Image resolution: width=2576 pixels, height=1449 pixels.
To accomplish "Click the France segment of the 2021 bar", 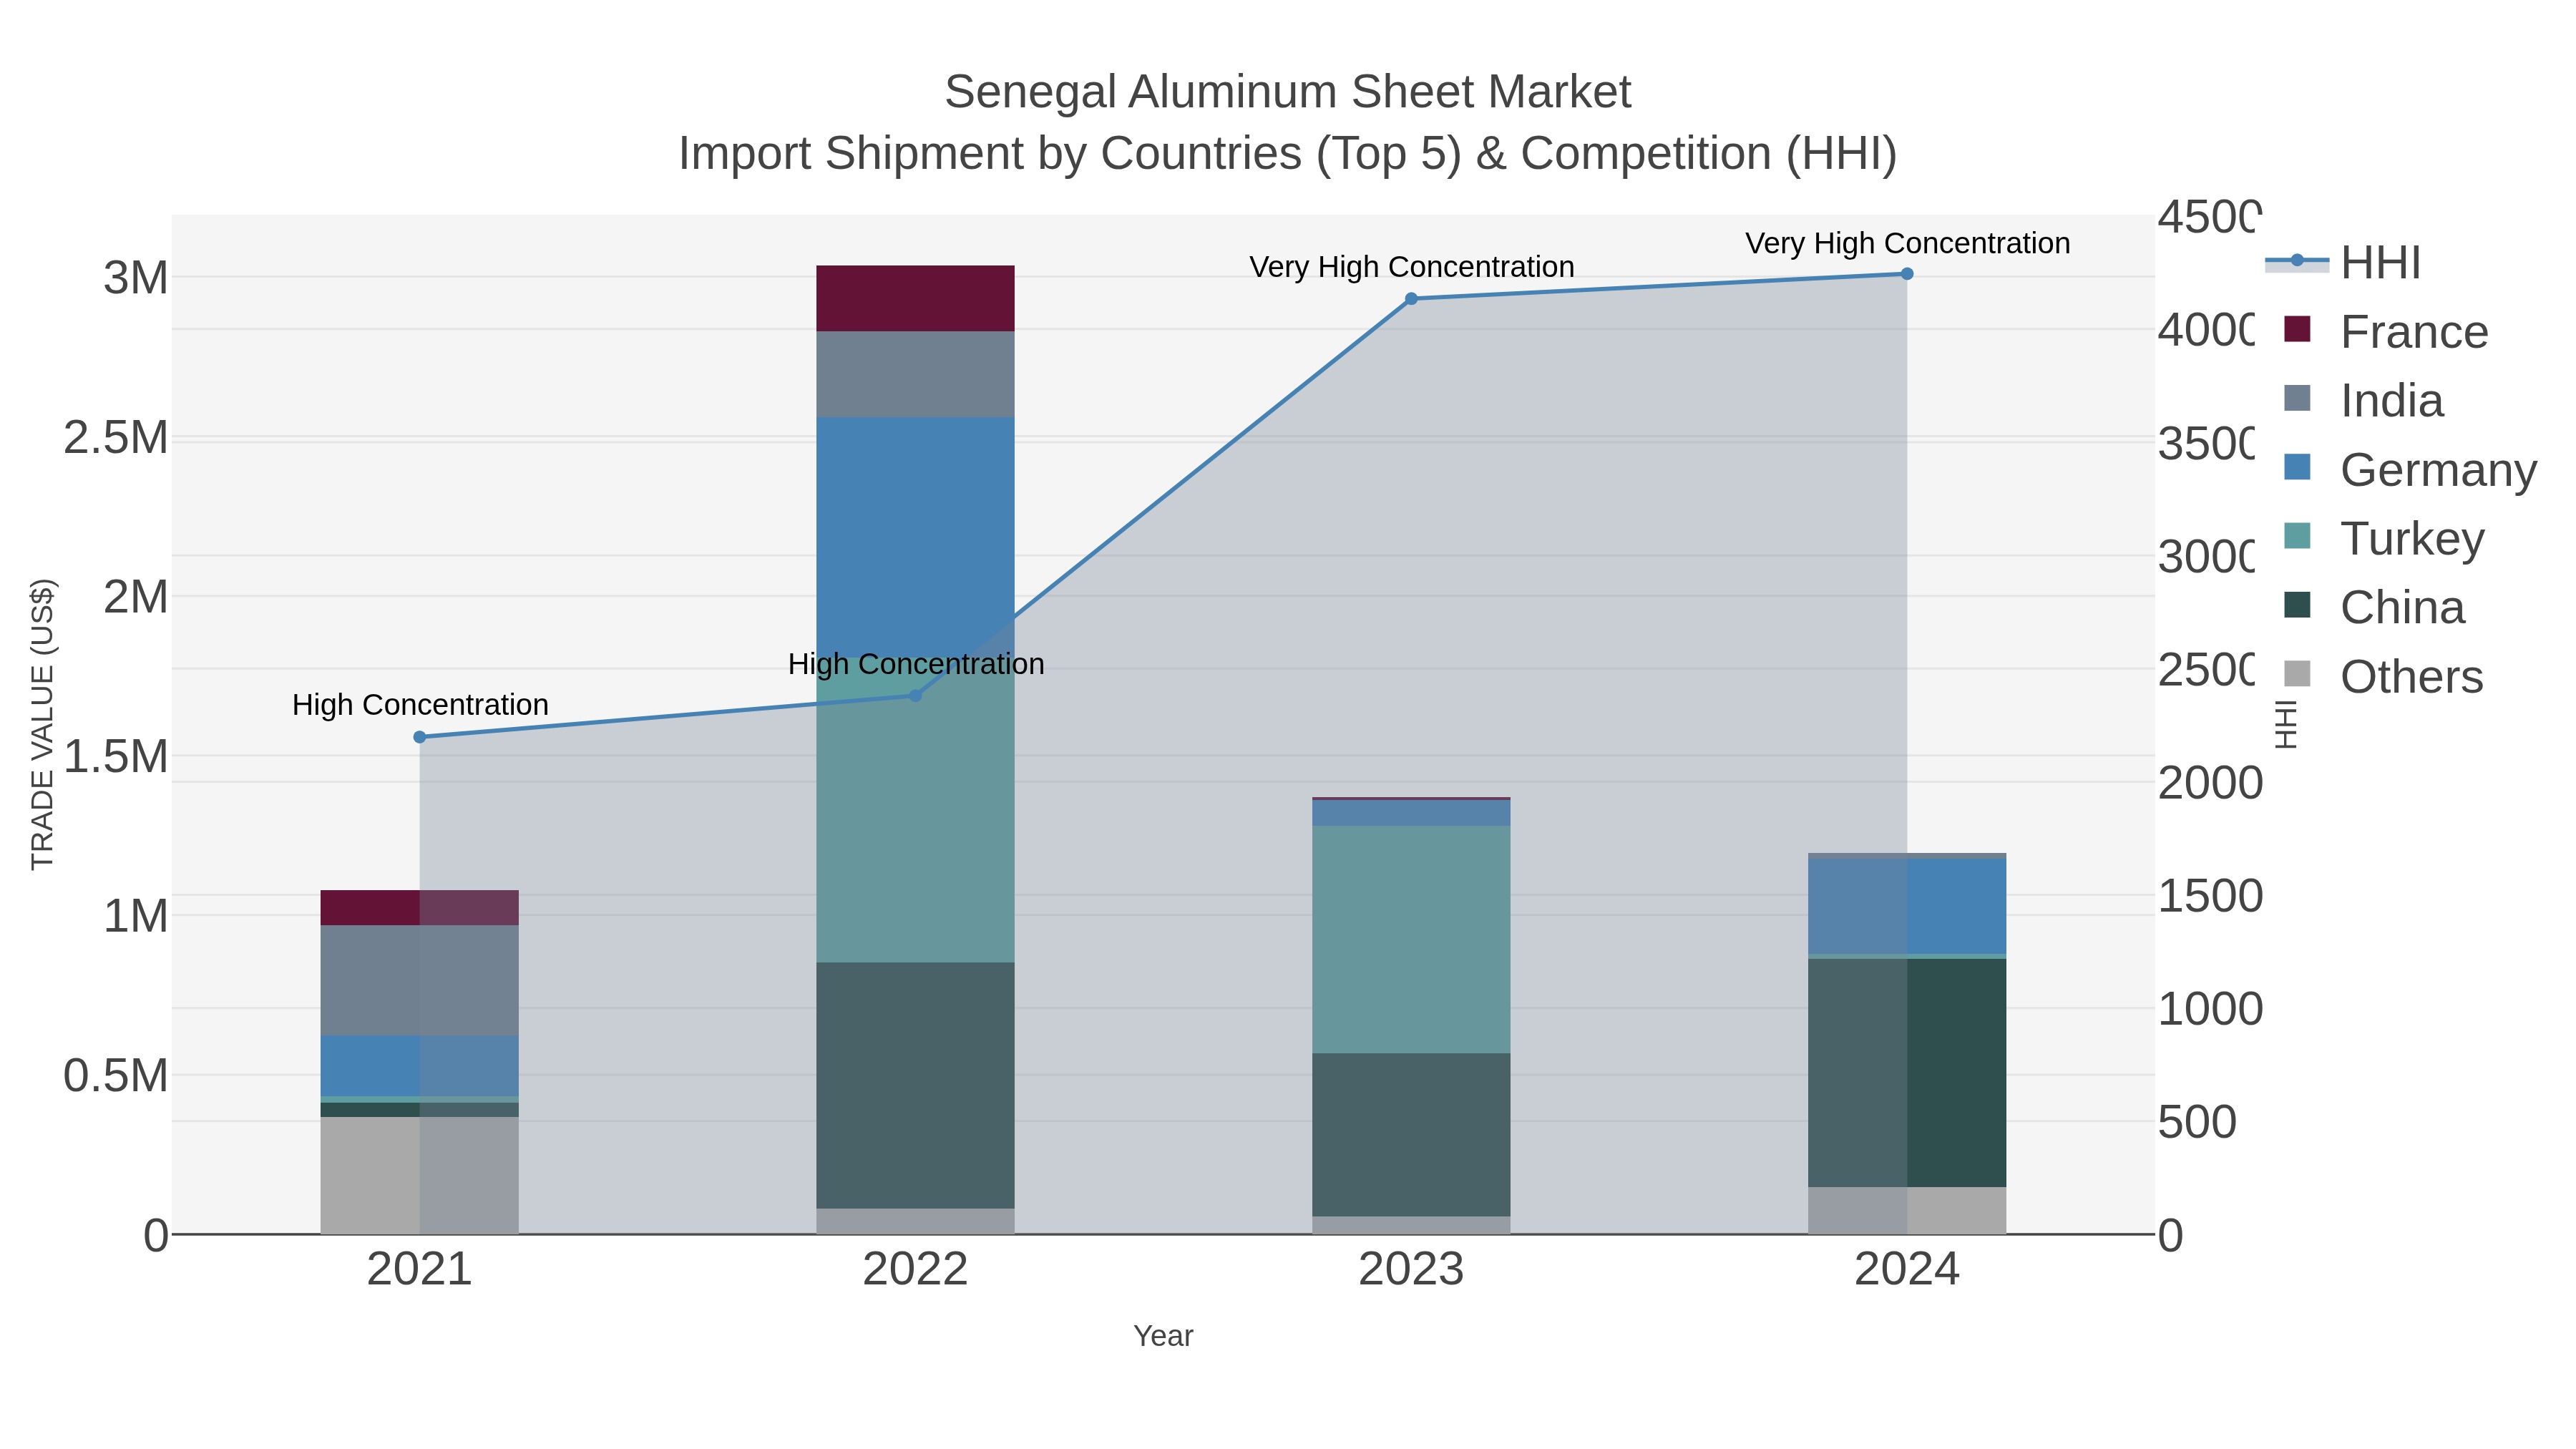I will 420,908.
